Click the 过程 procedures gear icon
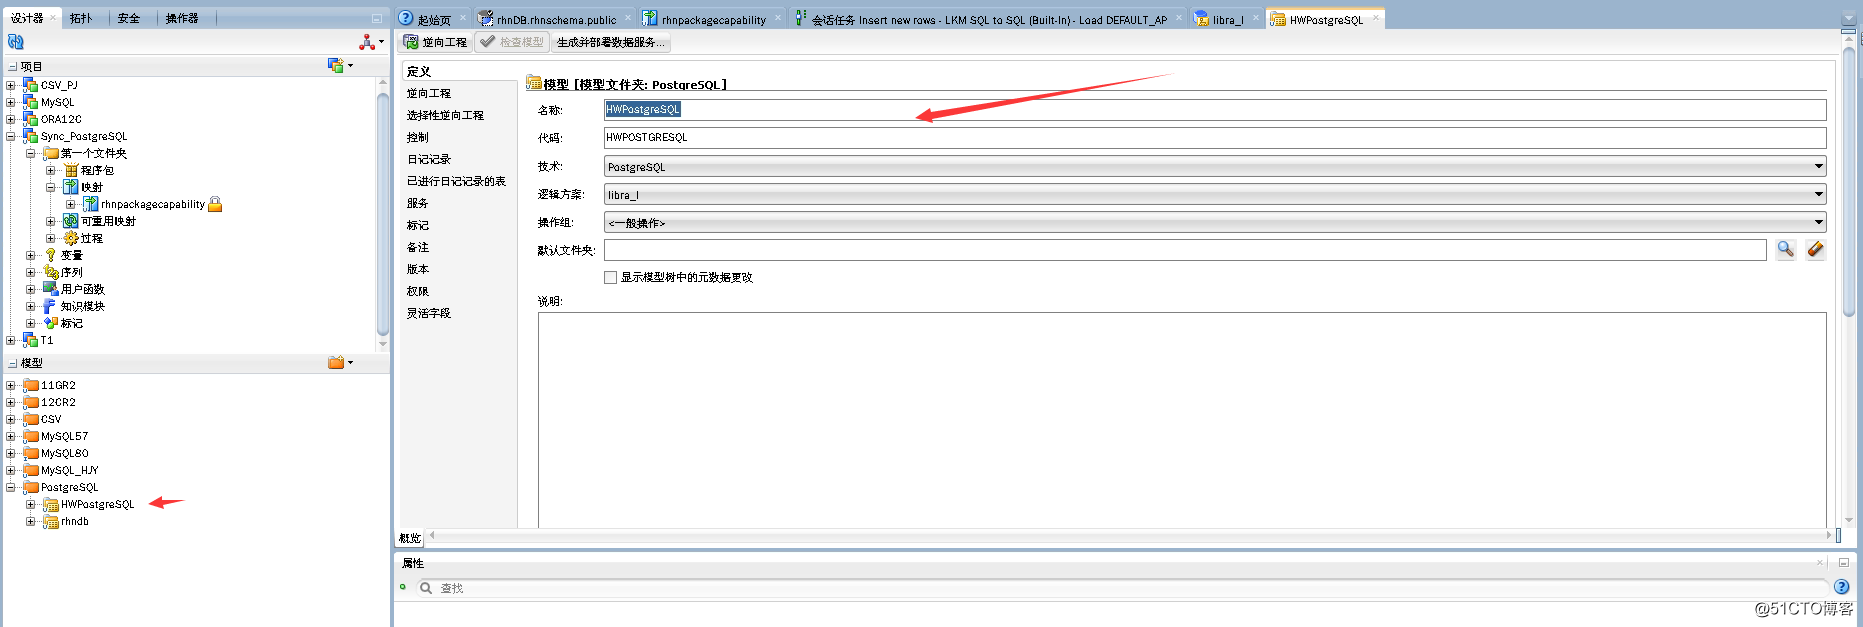The image size is (1863, 627). (x=71, y=238)
